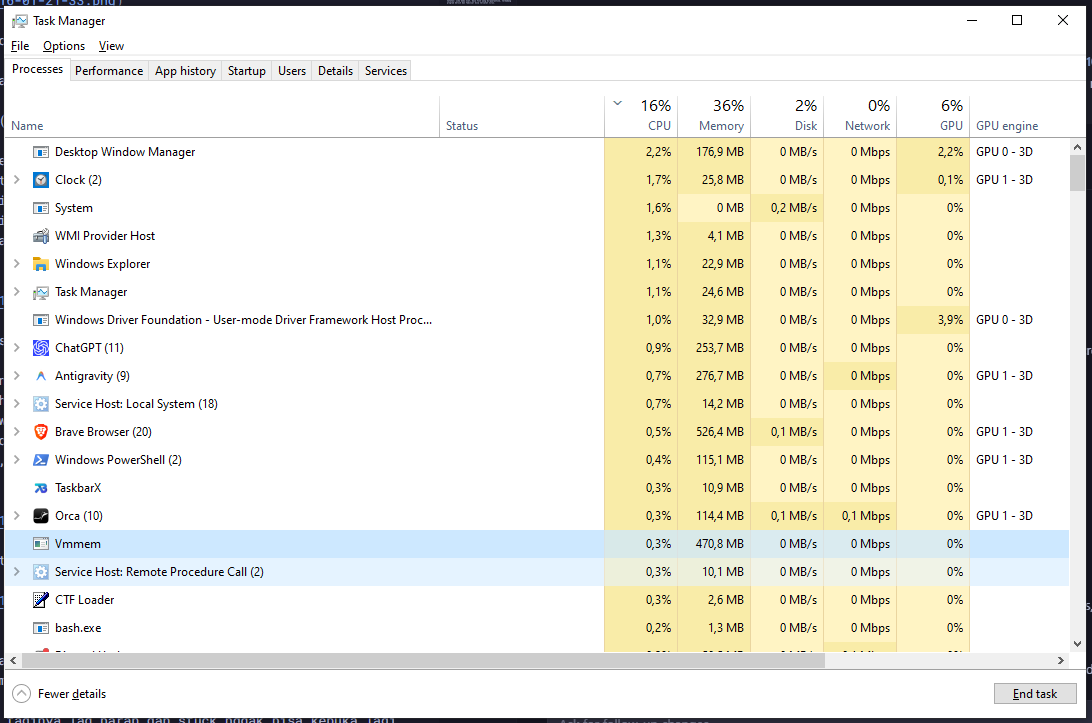Sort by the Disk column header
Screen dimensions: 1092x723
(787, 116)
